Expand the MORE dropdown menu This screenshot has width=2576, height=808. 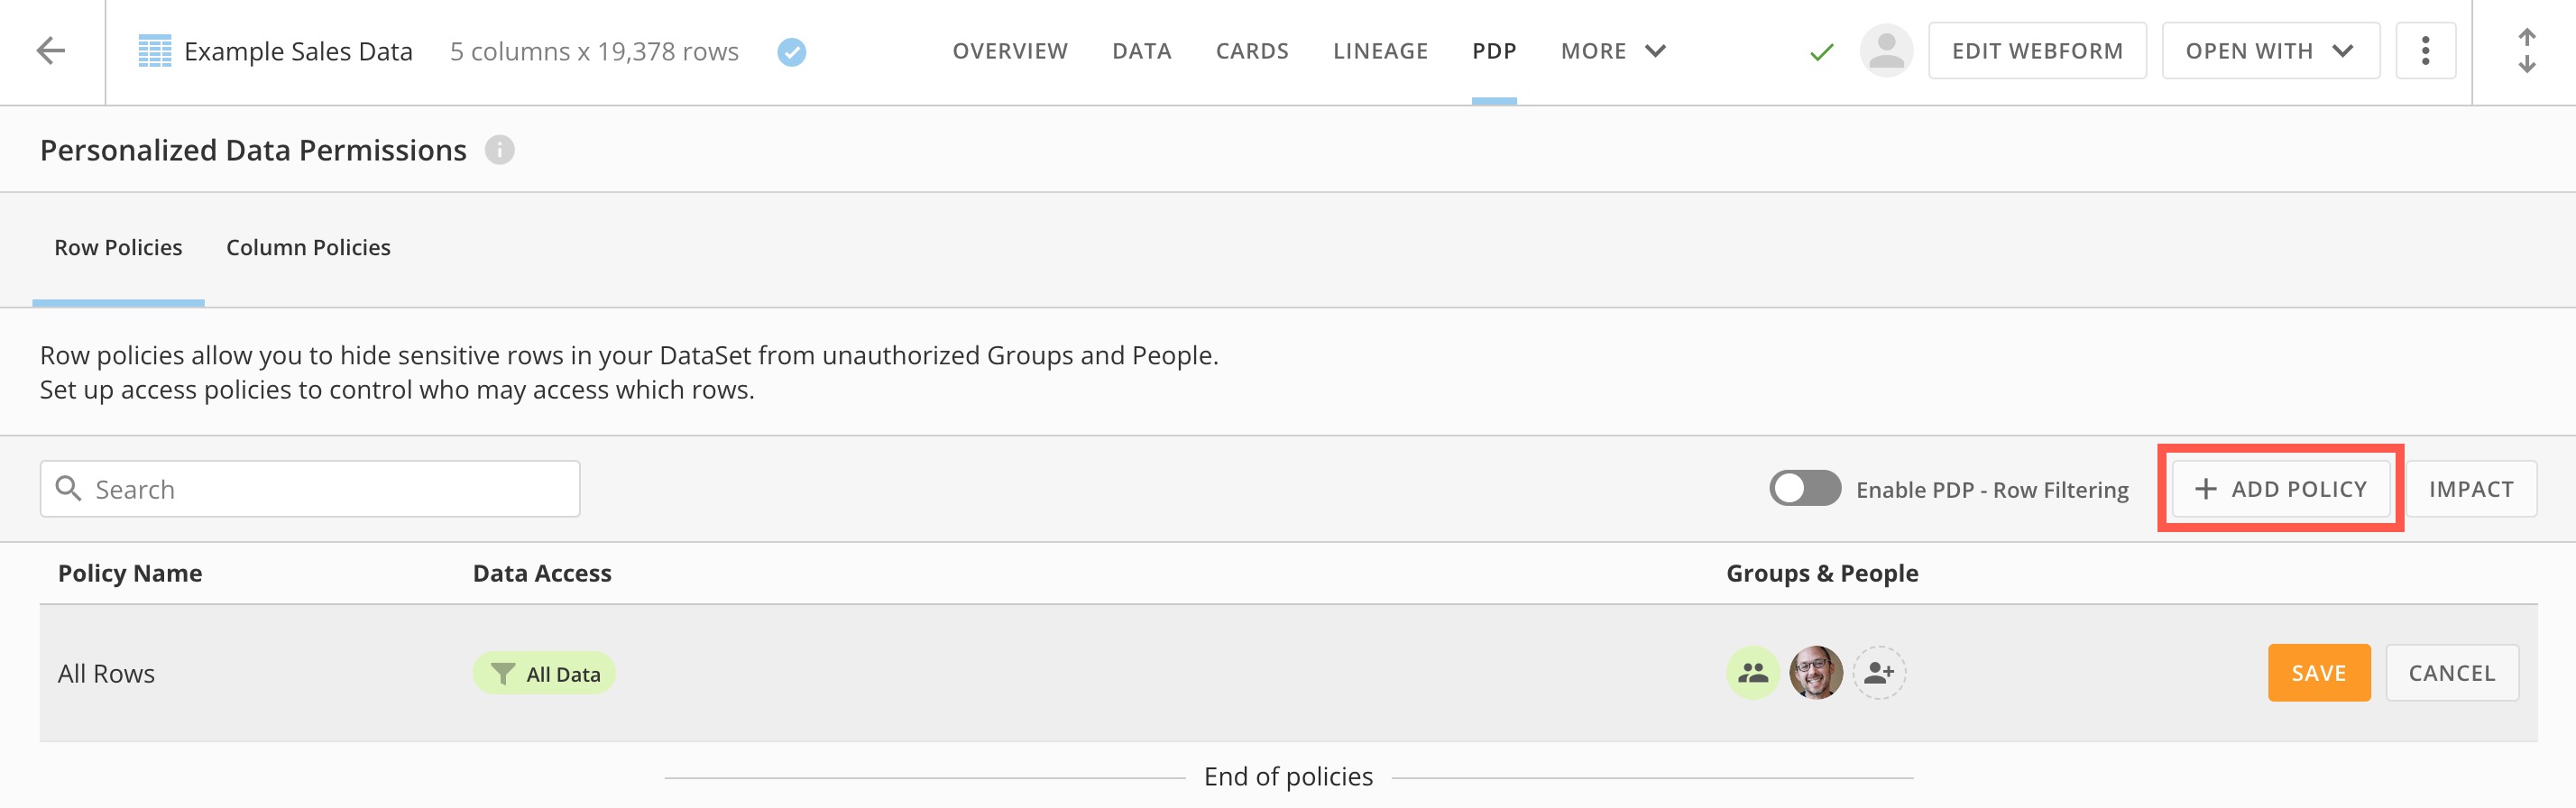(x=1612, y=51)
